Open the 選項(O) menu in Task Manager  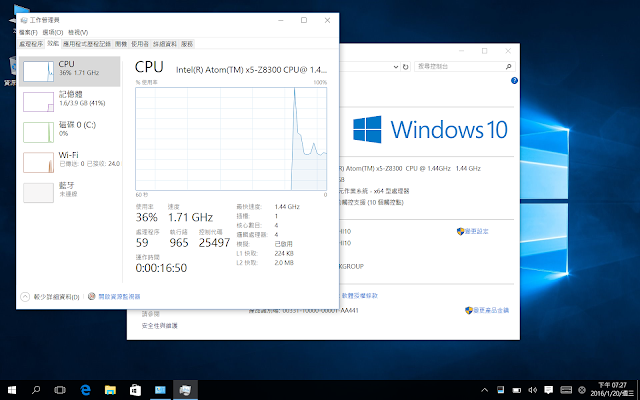tap(53, 32)
